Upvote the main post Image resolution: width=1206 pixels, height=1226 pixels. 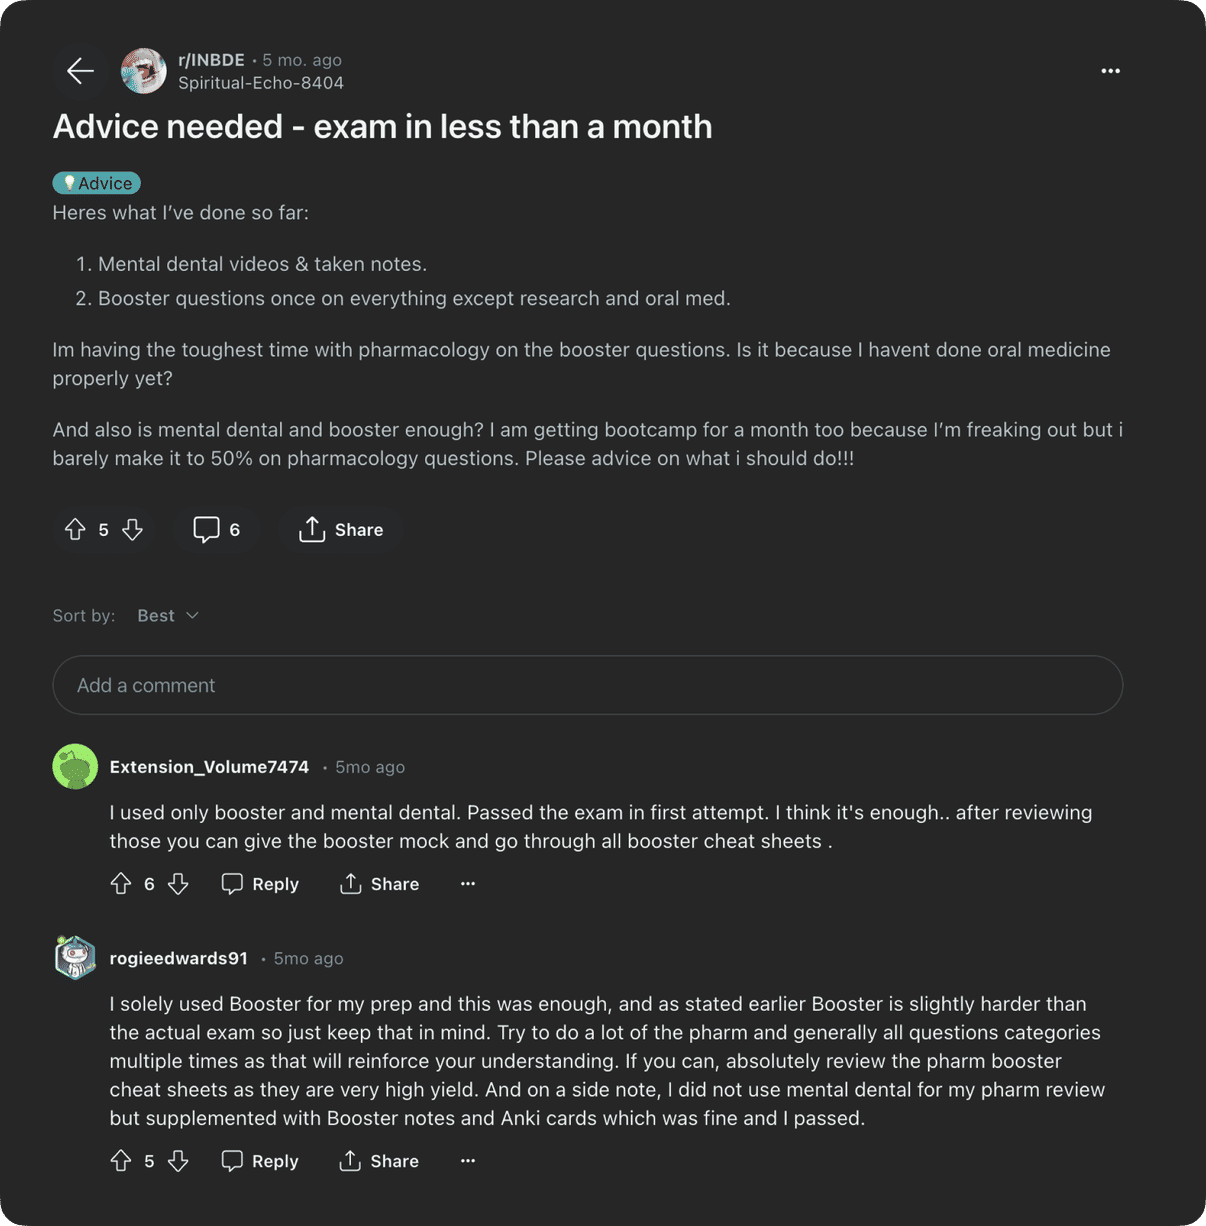tap(75, 529)
